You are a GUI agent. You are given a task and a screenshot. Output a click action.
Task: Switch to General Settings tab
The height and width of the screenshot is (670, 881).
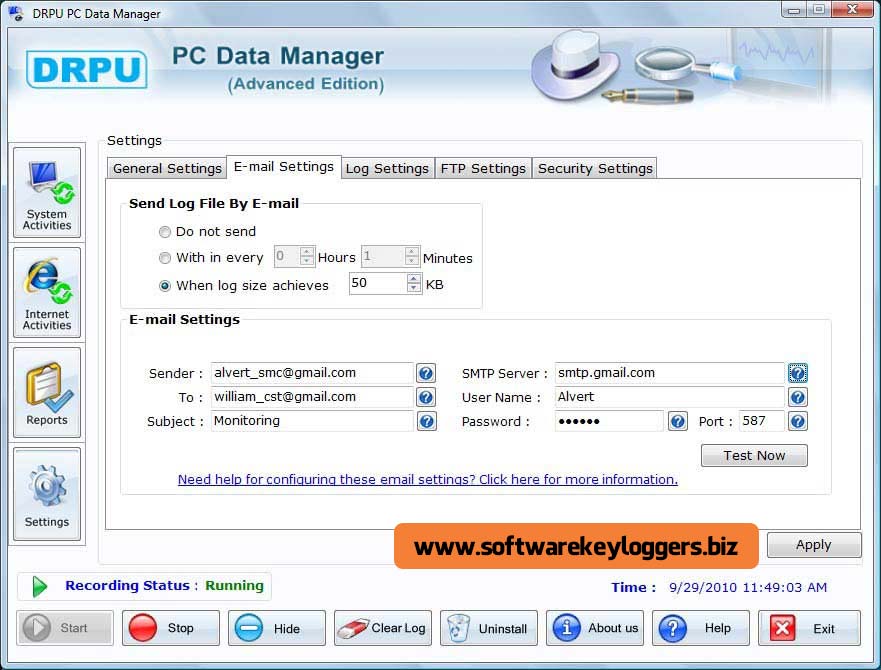coord(167,168)
